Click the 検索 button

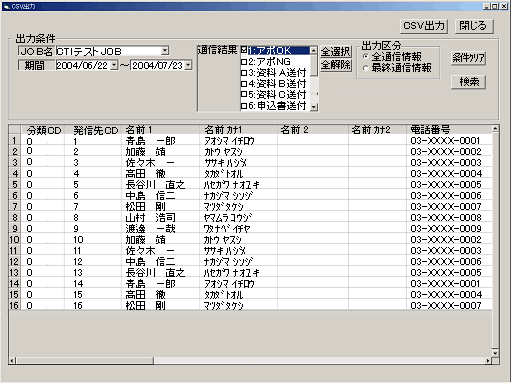click(468, 82)
